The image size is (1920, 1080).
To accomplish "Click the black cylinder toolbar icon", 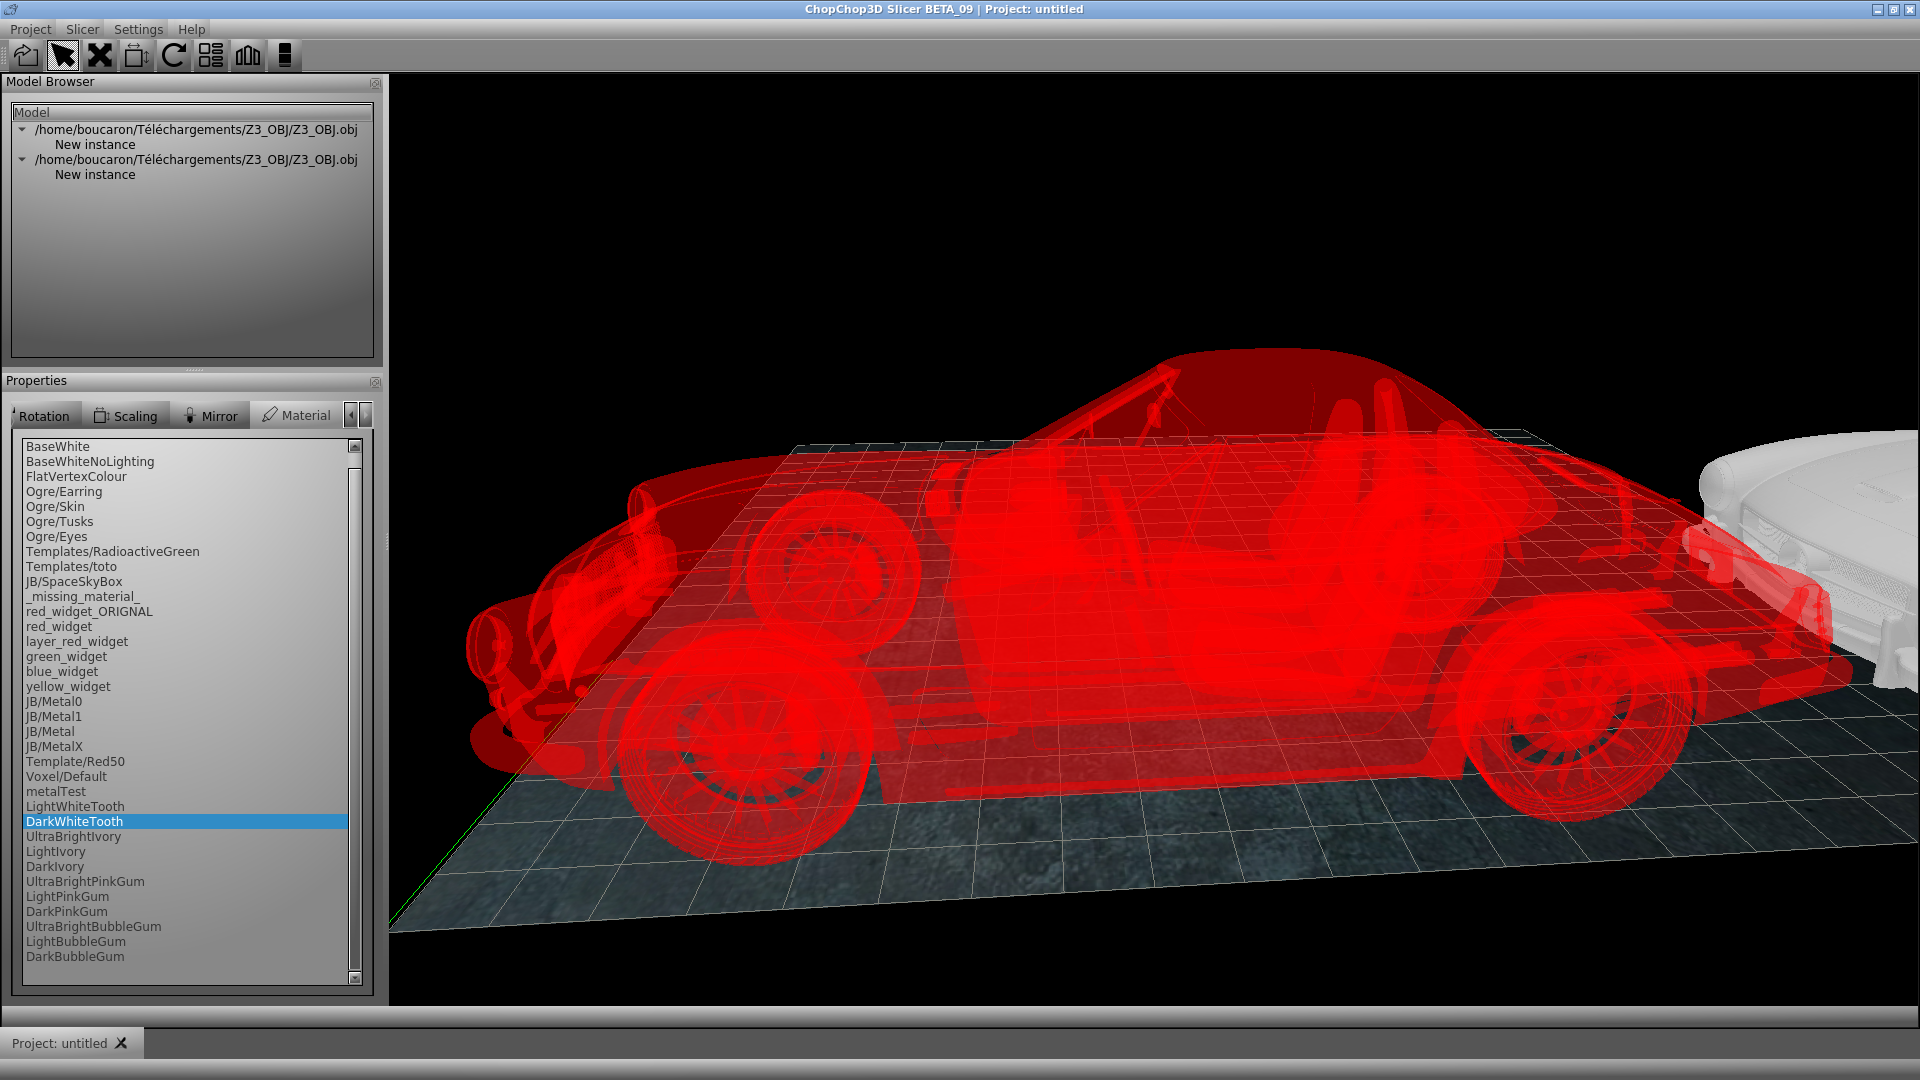I will click(285, 56).
